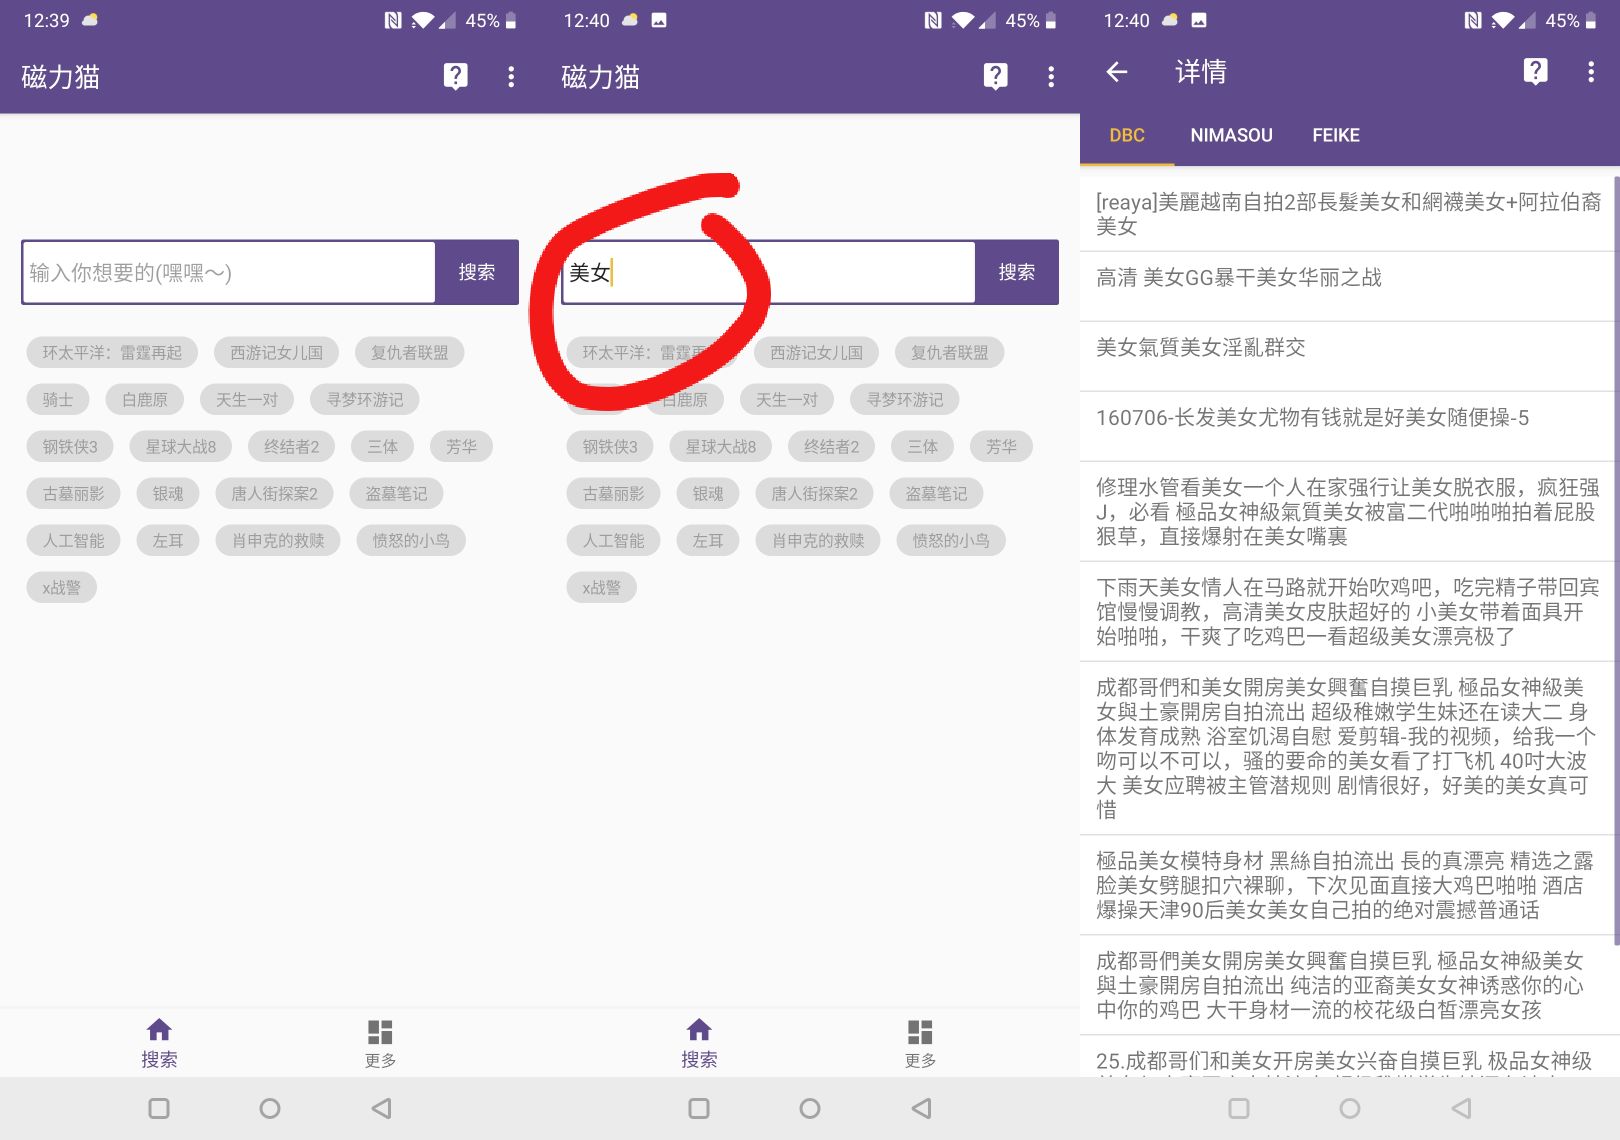Tap the weather status icon on left screen

tap(90, 20)
